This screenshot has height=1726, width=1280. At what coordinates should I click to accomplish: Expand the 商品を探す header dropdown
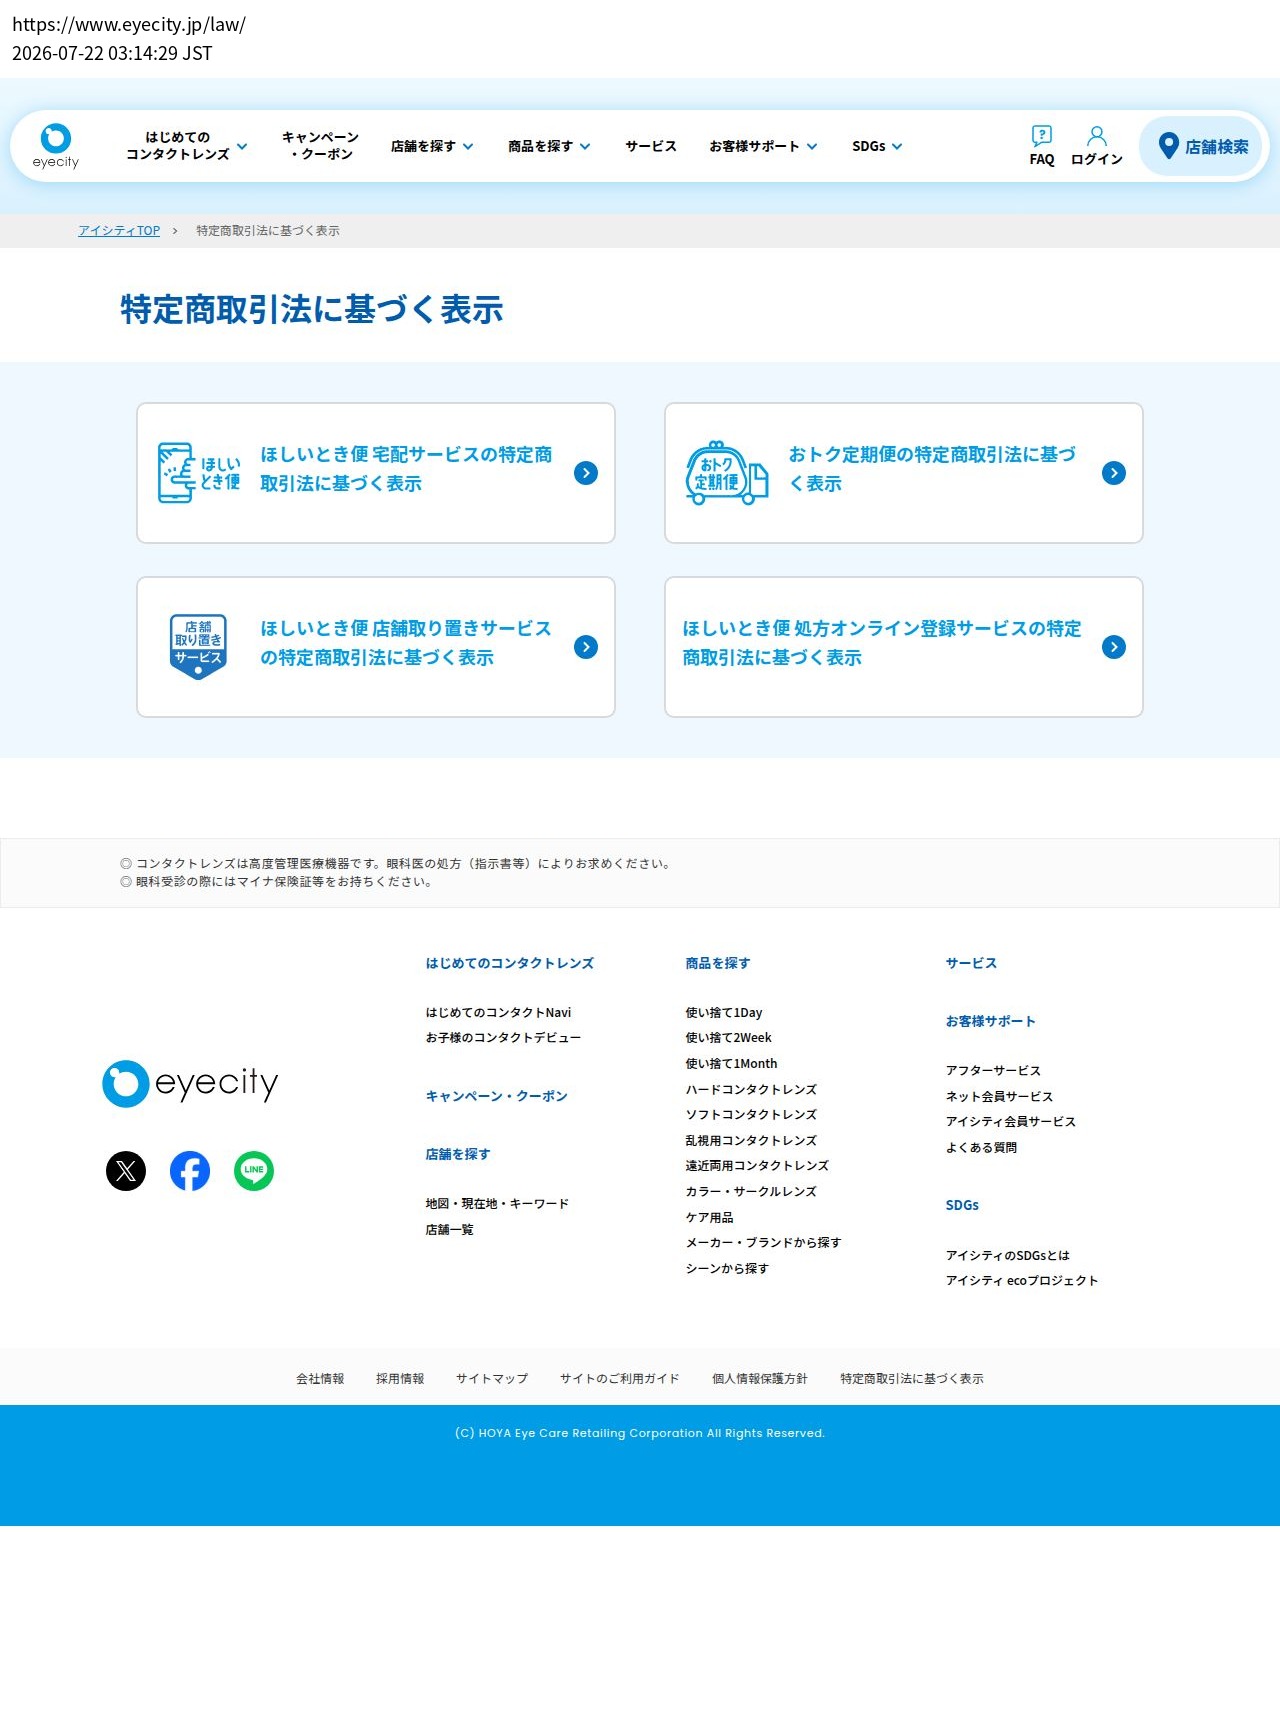[x=549, y=146]
